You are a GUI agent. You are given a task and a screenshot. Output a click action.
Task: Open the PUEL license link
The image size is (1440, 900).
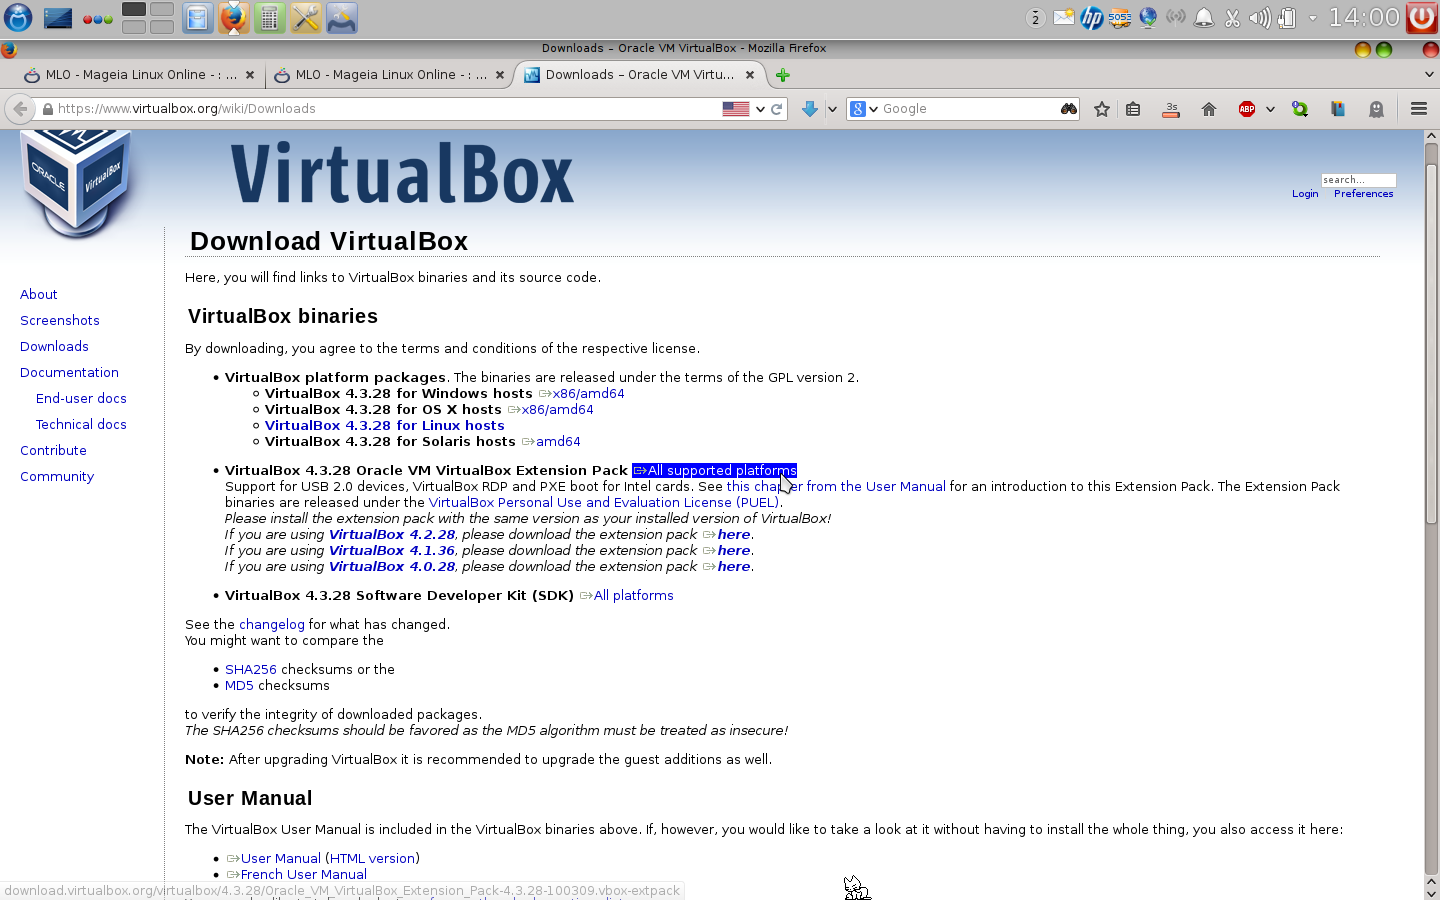click(604, 503)
